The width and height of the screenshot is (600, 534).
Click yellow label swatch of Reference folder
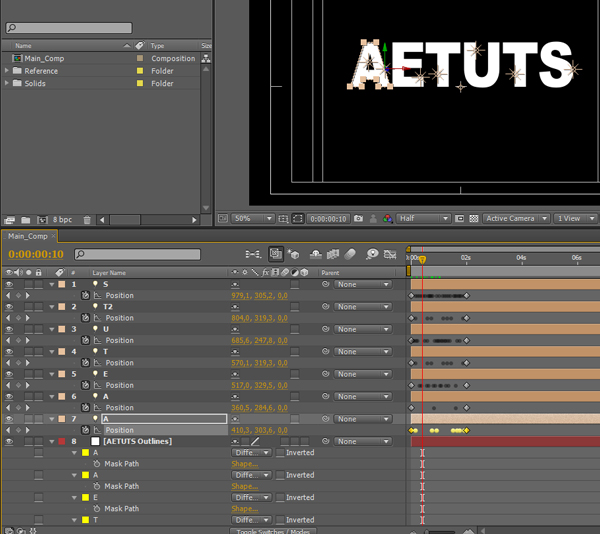(x=140, y=71)
